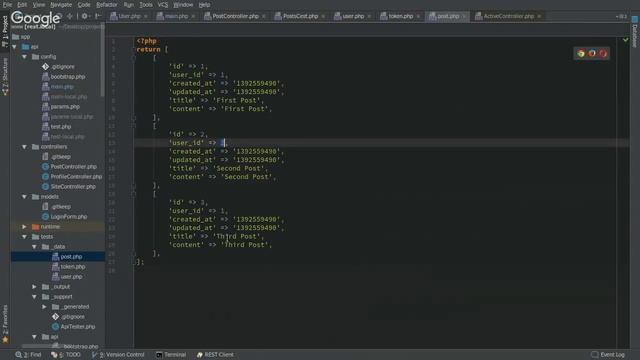
Task: Open the Run menu
Action: pyautogui.click(x=129, y=5)
